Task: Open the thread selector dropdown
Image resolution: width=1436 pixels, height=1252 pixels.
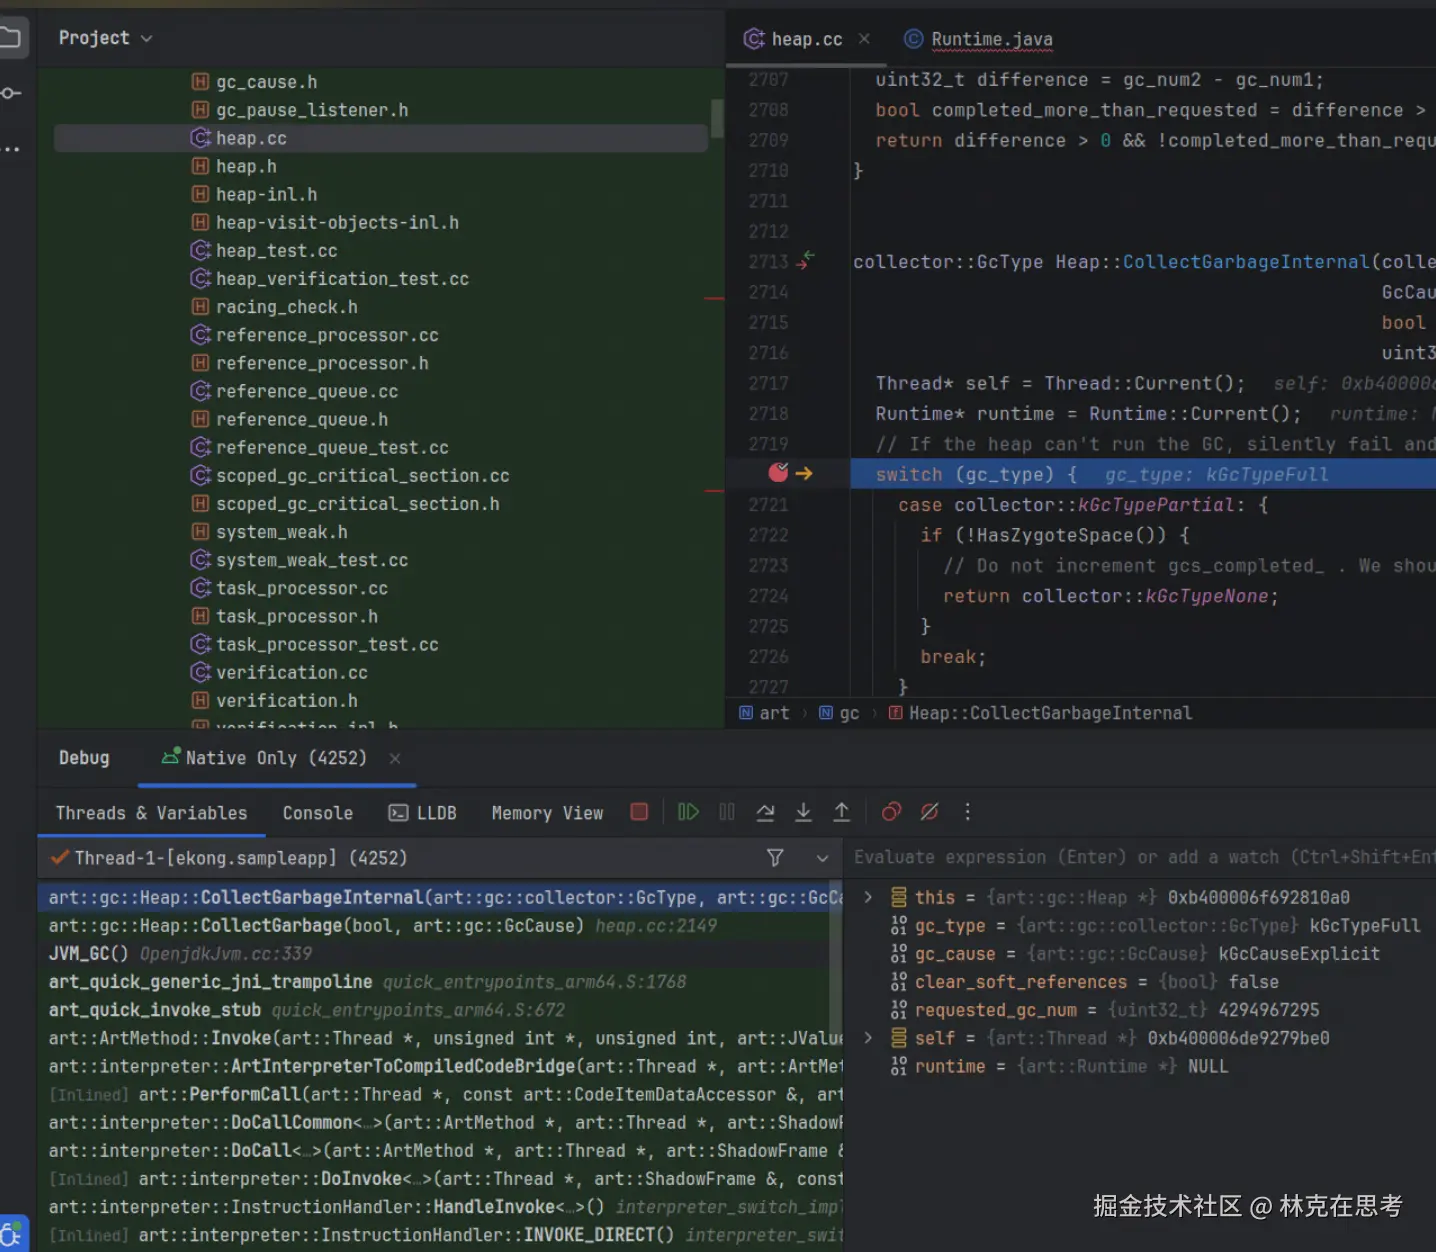Action: [822, 858]
